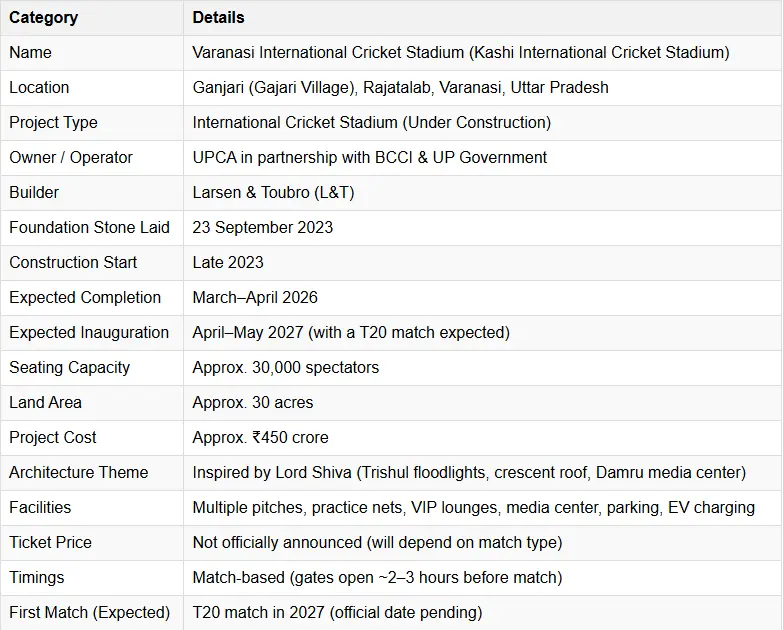
Task: Select the Match-based timings cell
Action: [x=376, y=577]
